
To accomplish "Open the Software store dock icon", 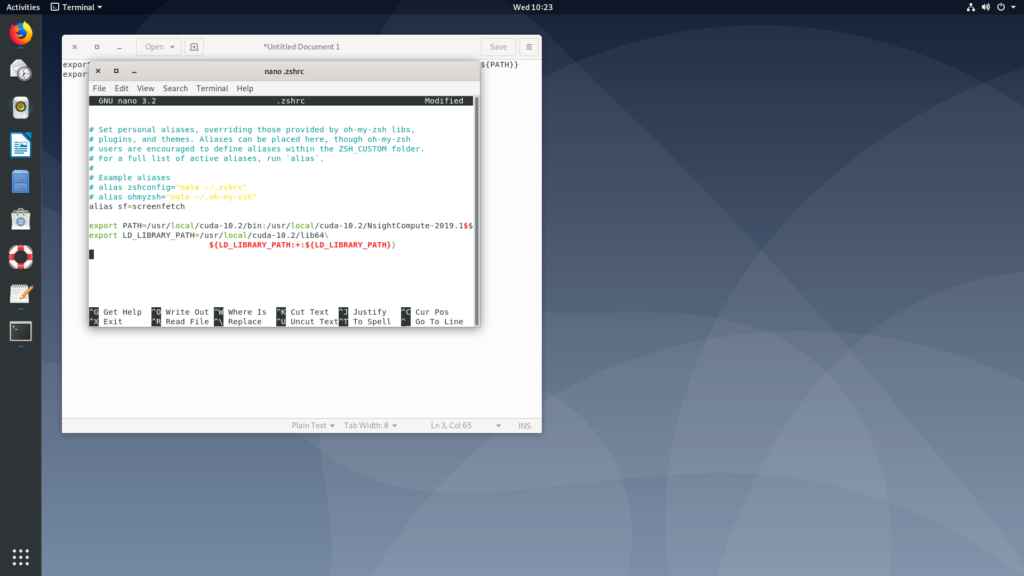I will point(21,219).
